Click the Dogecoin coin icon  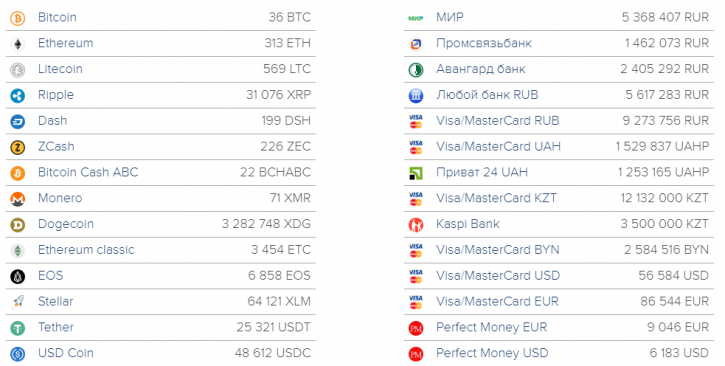18,225
